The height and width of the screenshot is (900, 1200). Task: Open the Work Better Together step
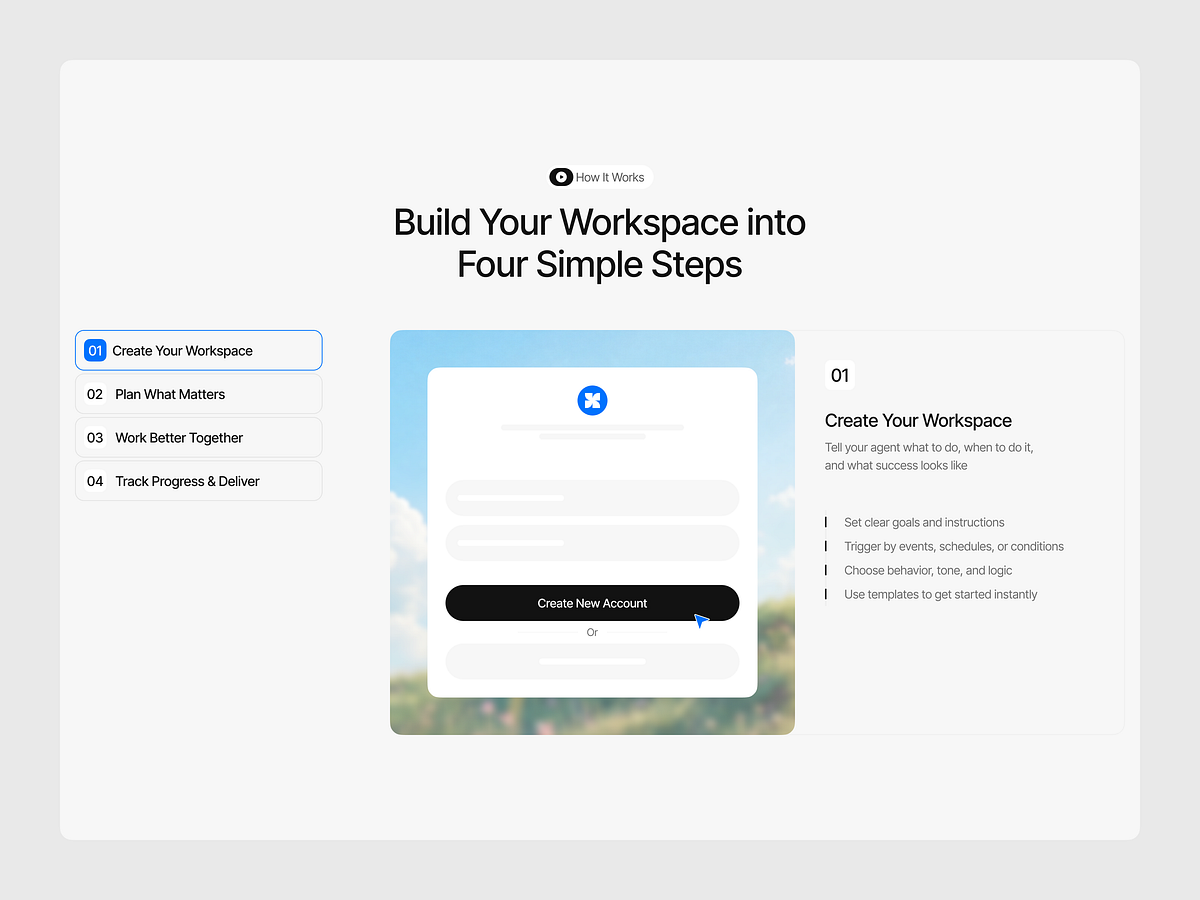(199, 437)
